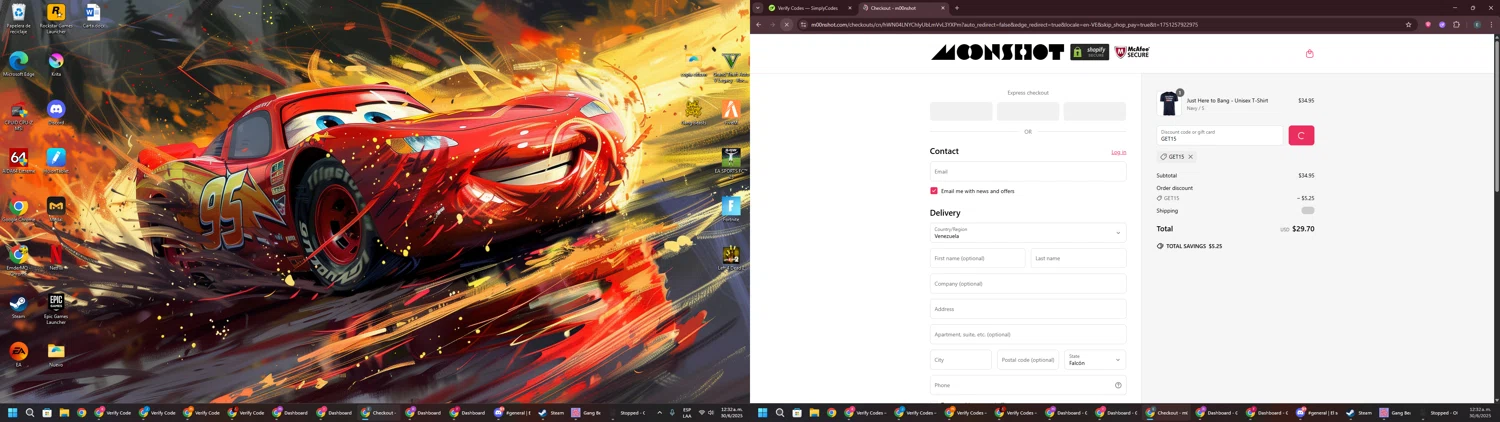Open Papelera de reciclaje desktop icon
Viewport: 1500px width, 422px height.
pyautogui.click(x=18, y=18)
